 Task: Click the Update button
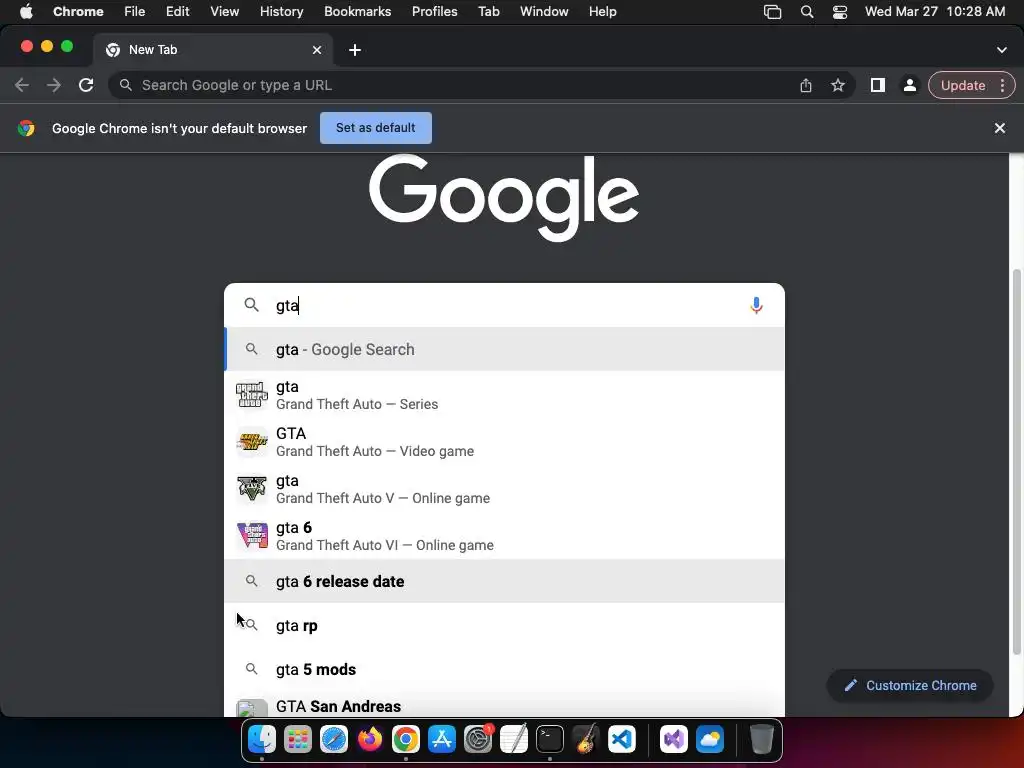click(x=963, y=85)
